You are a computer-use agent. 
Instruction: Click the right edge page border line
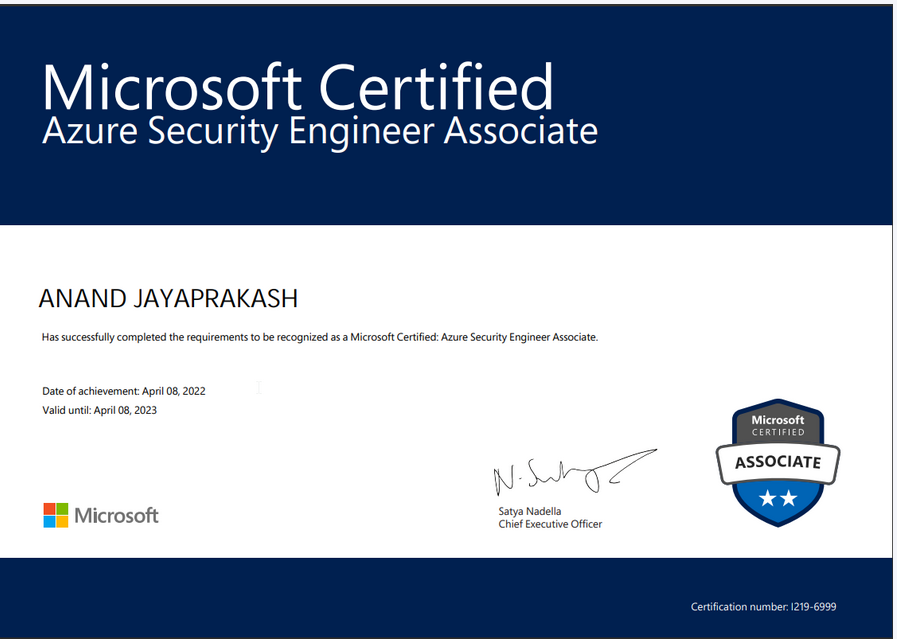coord(894,320)
